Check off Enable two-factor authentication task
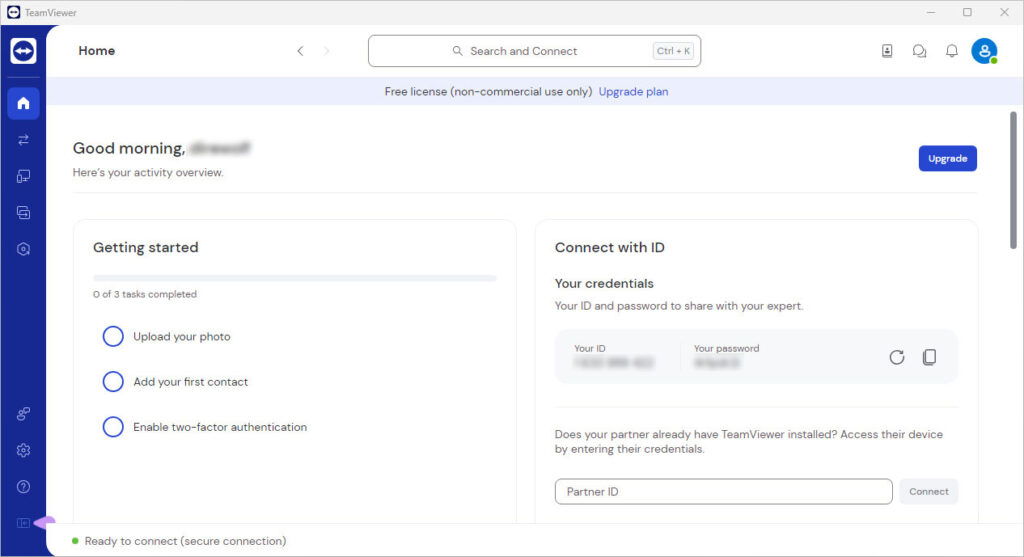 (x=113, y=426)
